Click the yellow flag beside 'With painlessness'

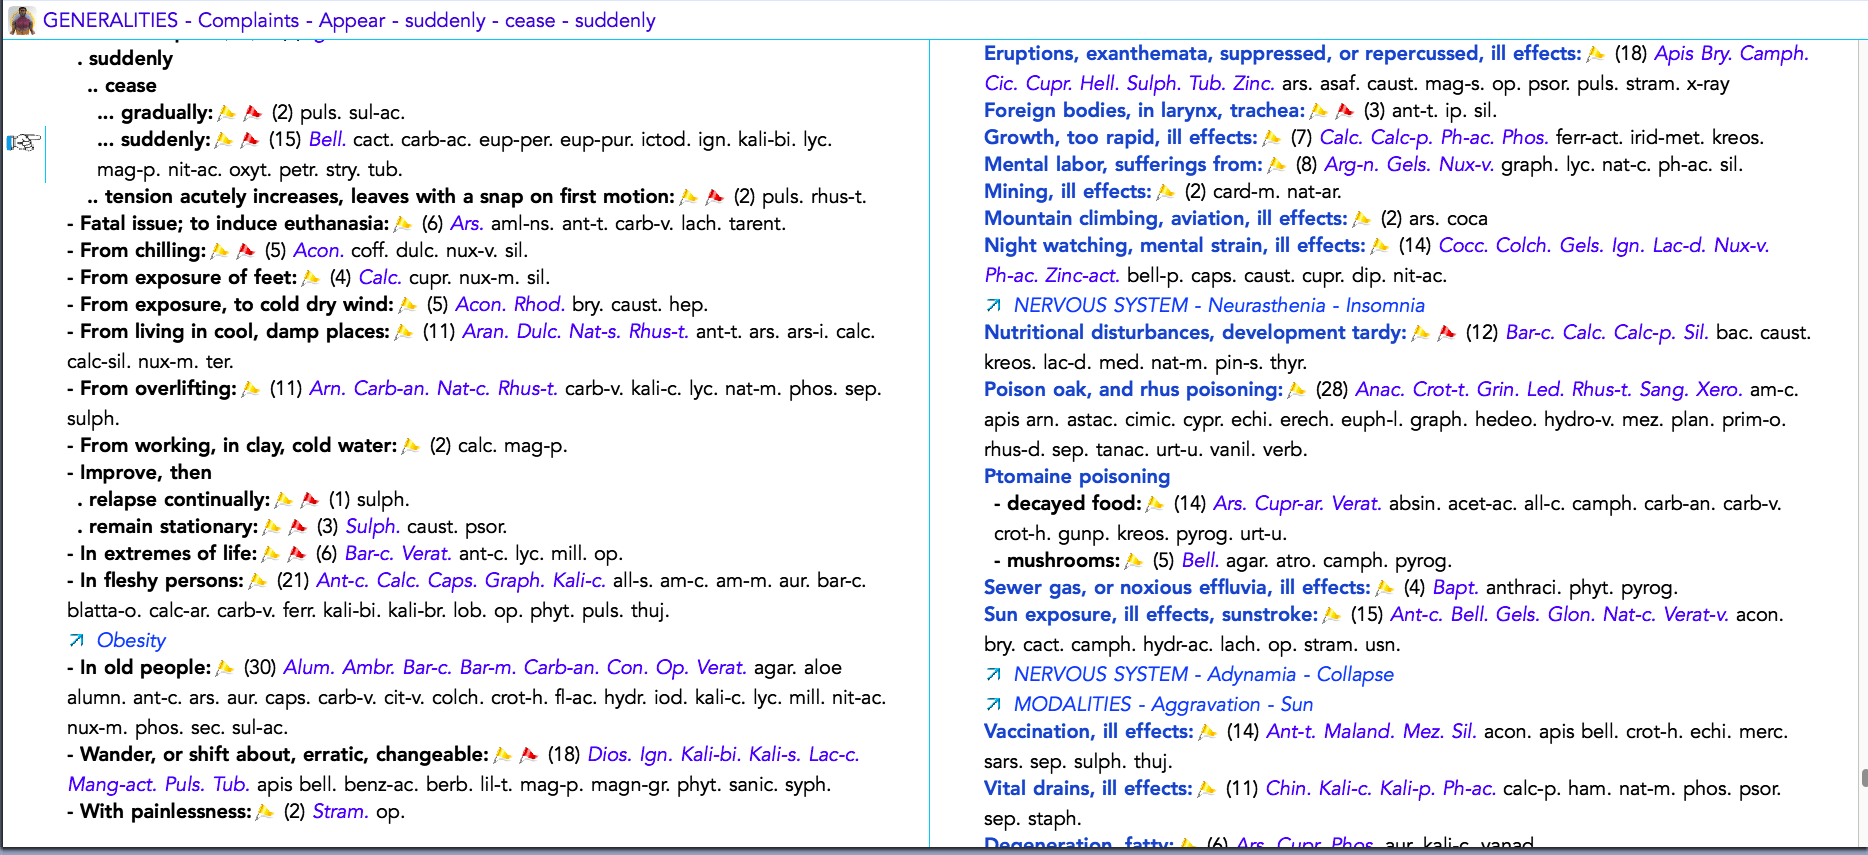coord(265,811)
